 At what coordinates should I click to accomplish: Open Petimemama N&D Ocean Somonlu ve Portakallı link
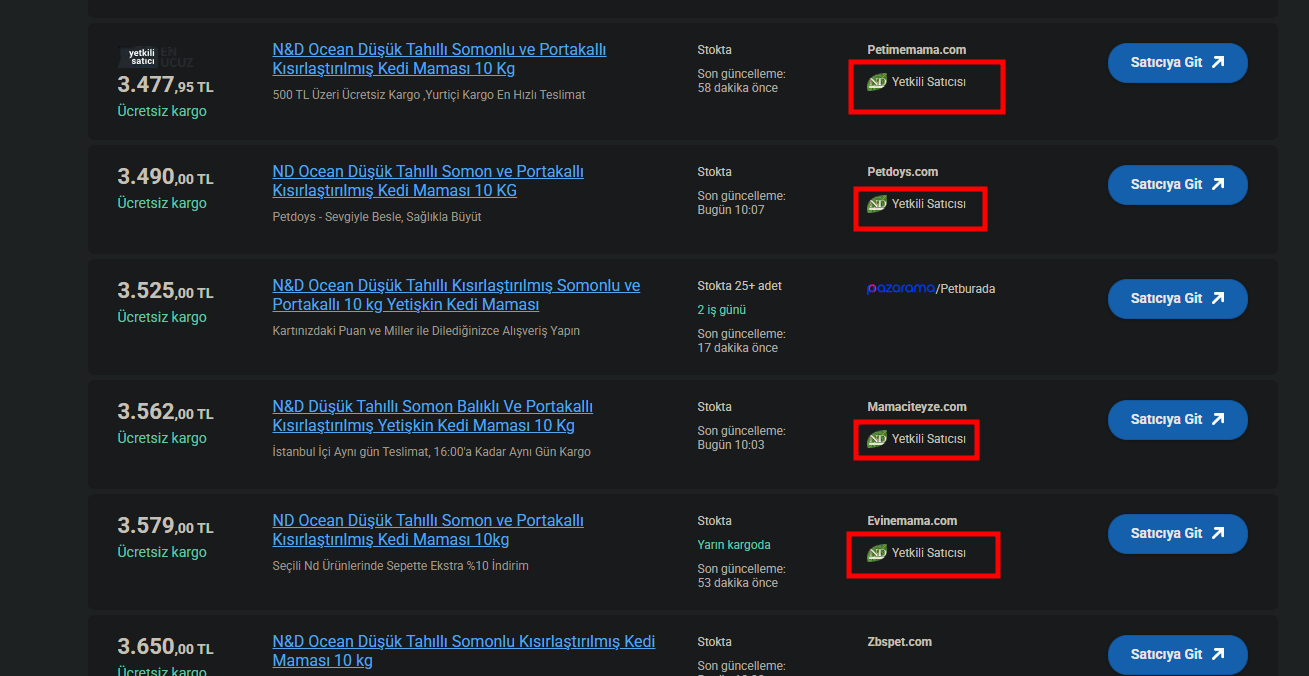click(440, 59)
